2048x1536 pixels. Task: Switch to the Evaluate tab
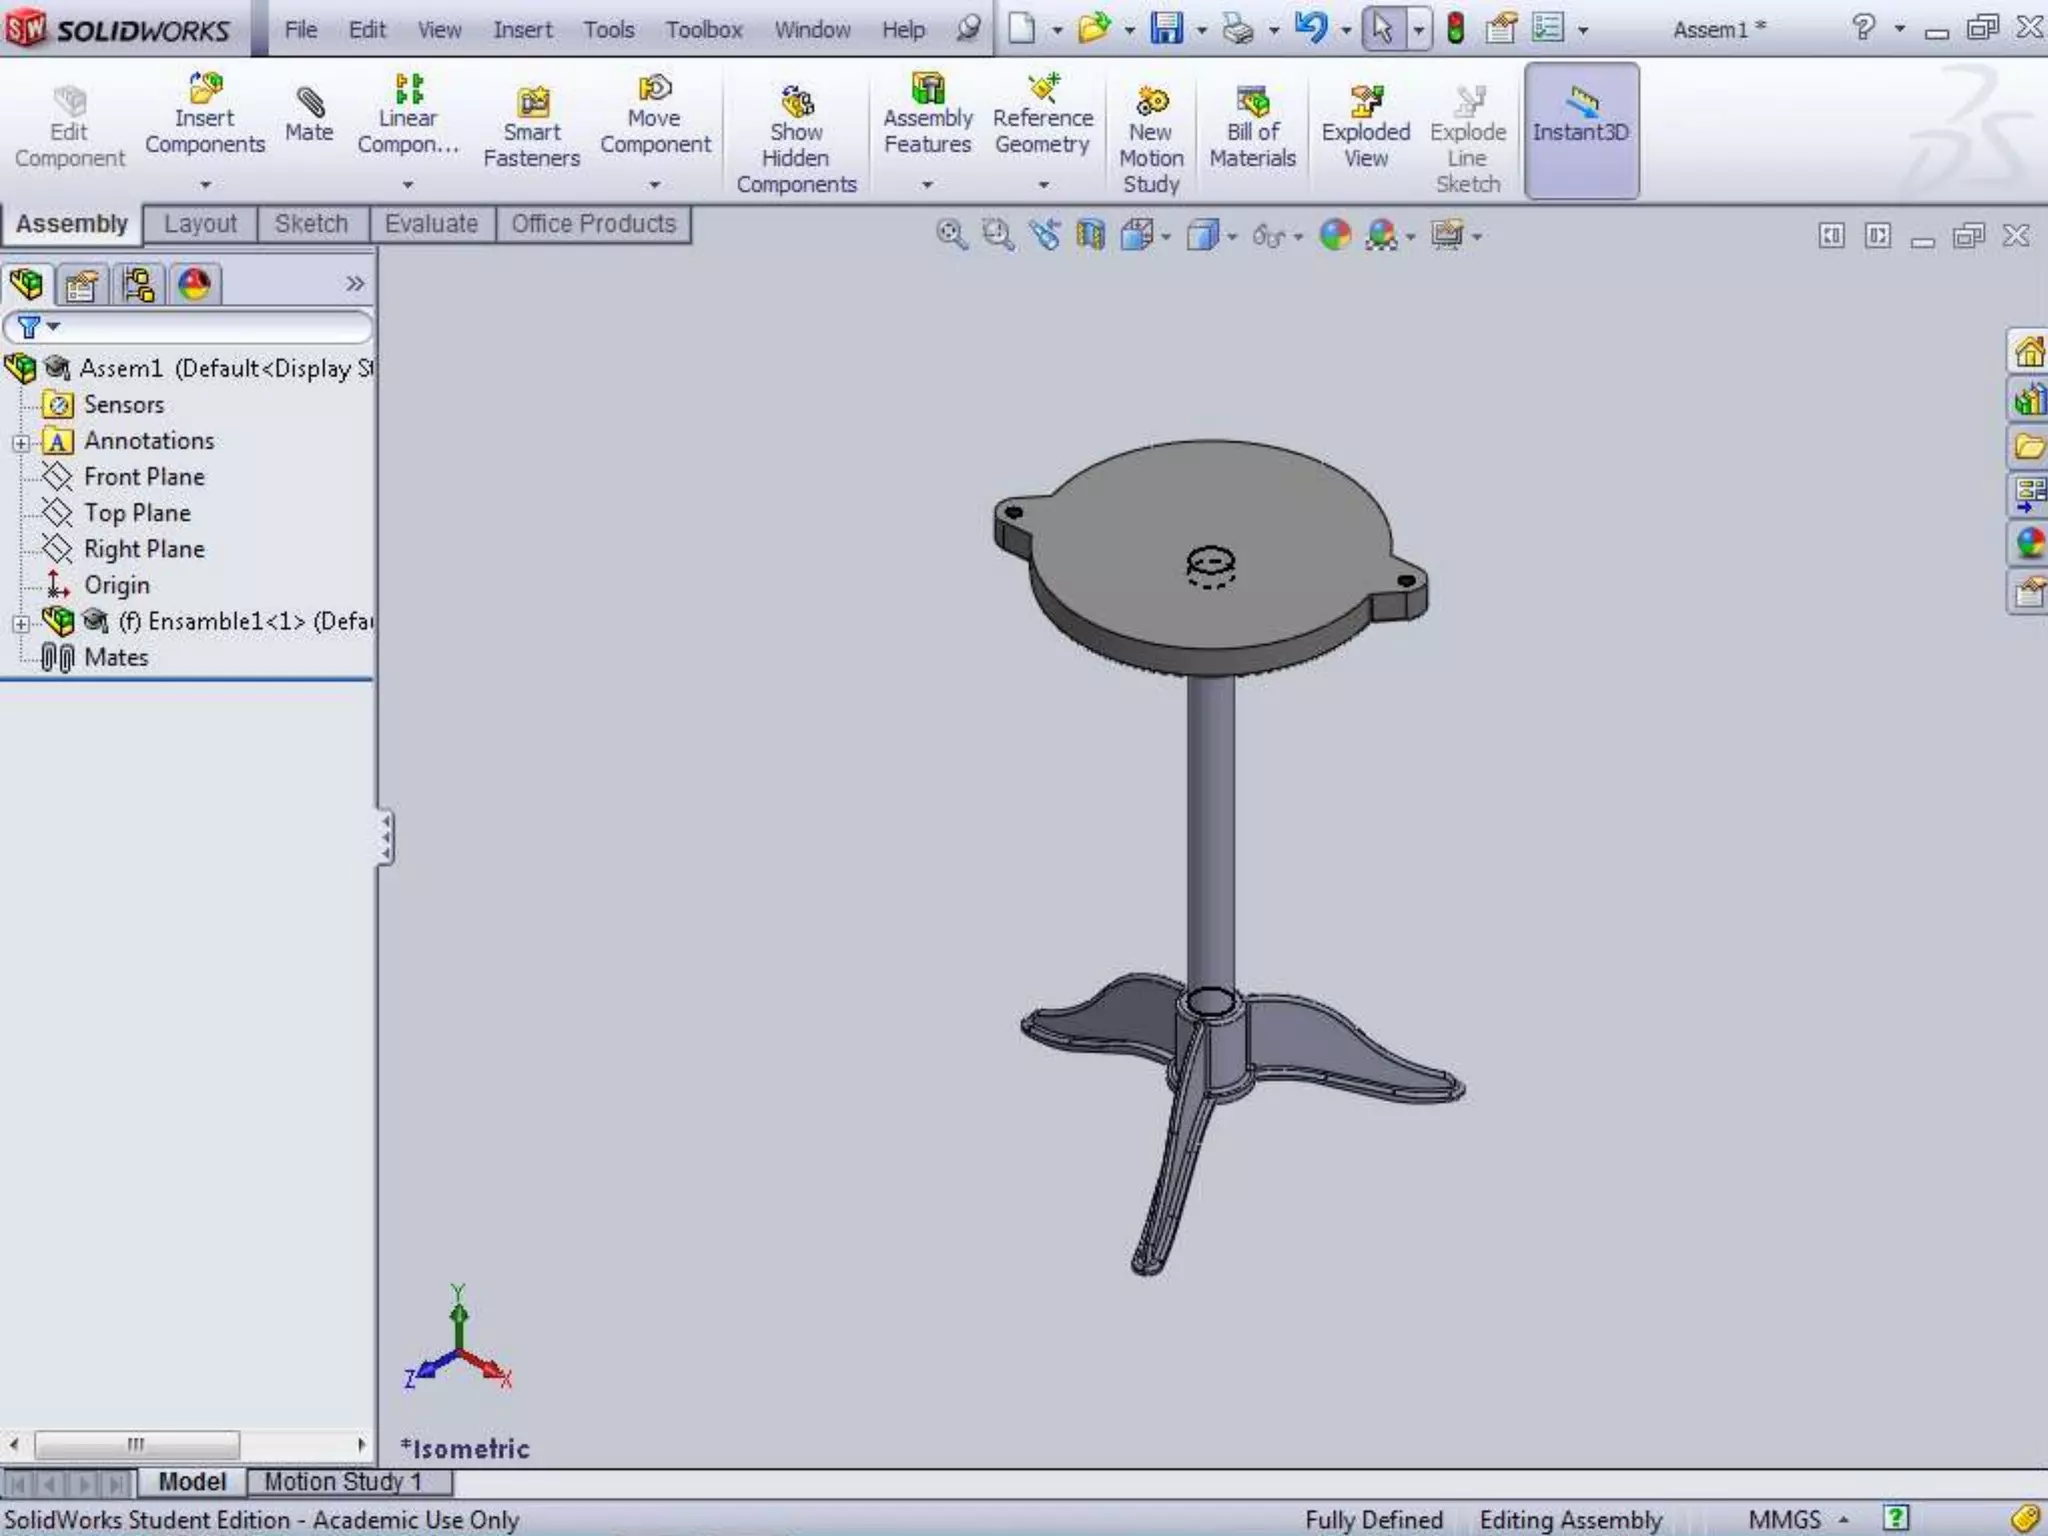(x=431, y=224)
